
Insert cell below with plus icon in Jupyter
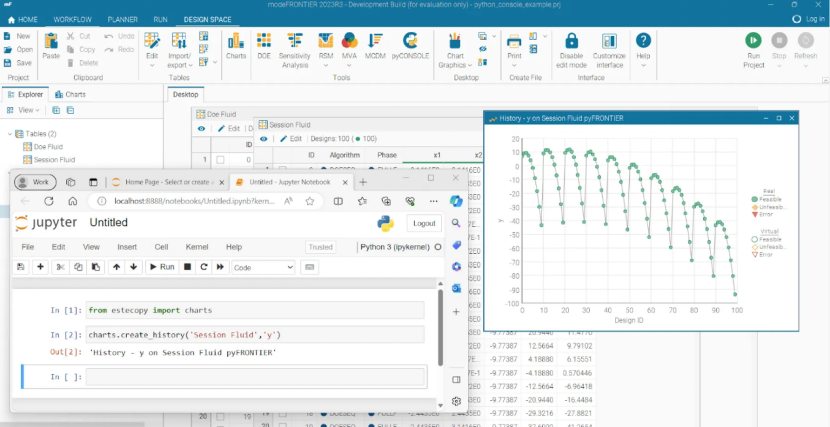point(40,267)
